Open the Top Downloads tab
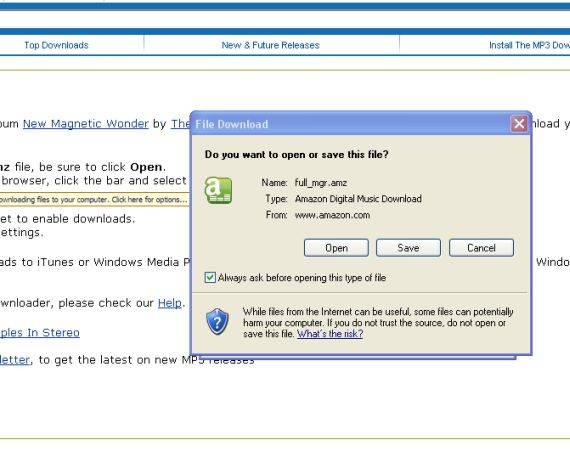 click(56, 45)
